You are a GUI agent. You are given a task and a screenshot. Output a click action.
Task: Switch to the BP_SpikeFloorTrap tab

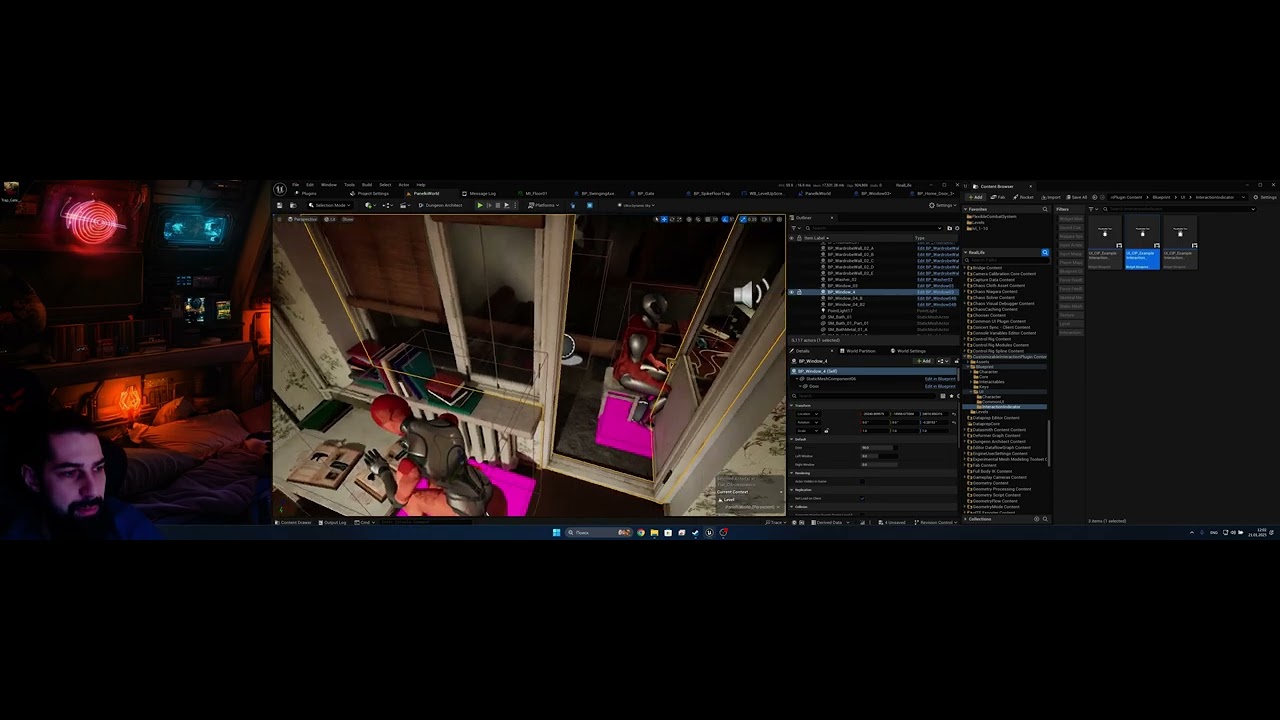coord(706,193)
